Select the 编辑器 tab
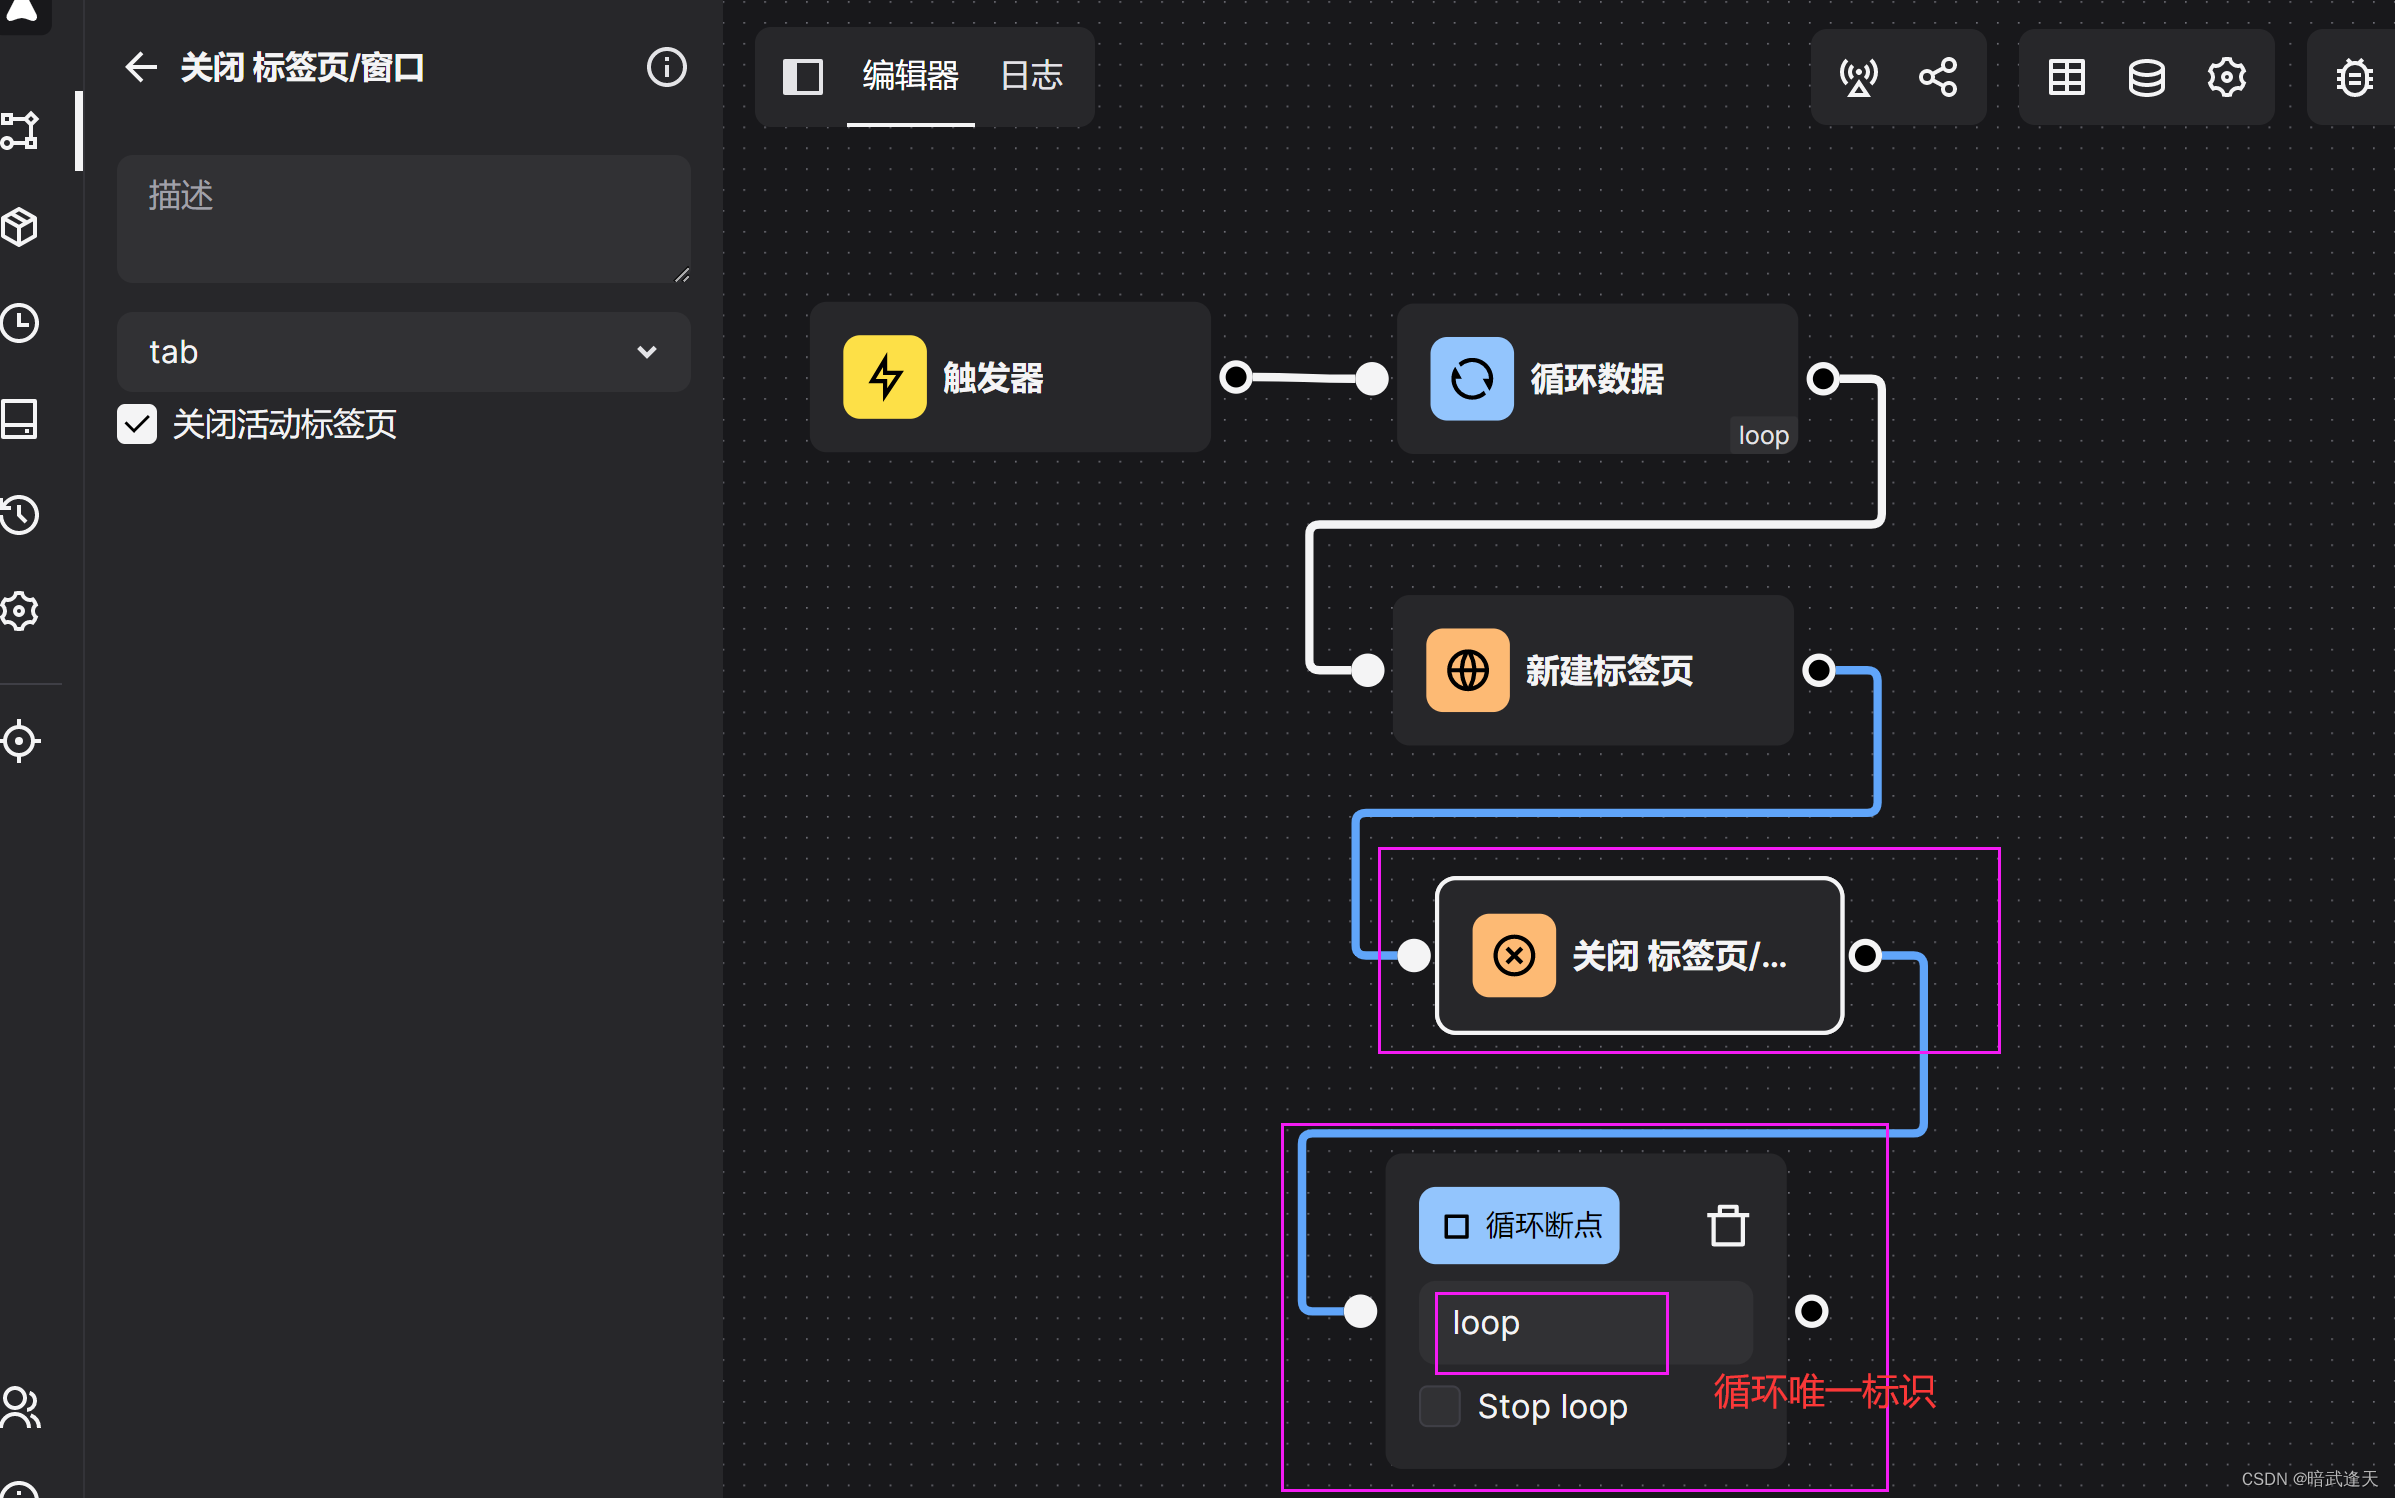This screenshot has width=2395, height=1498. (x=910, y=76)
